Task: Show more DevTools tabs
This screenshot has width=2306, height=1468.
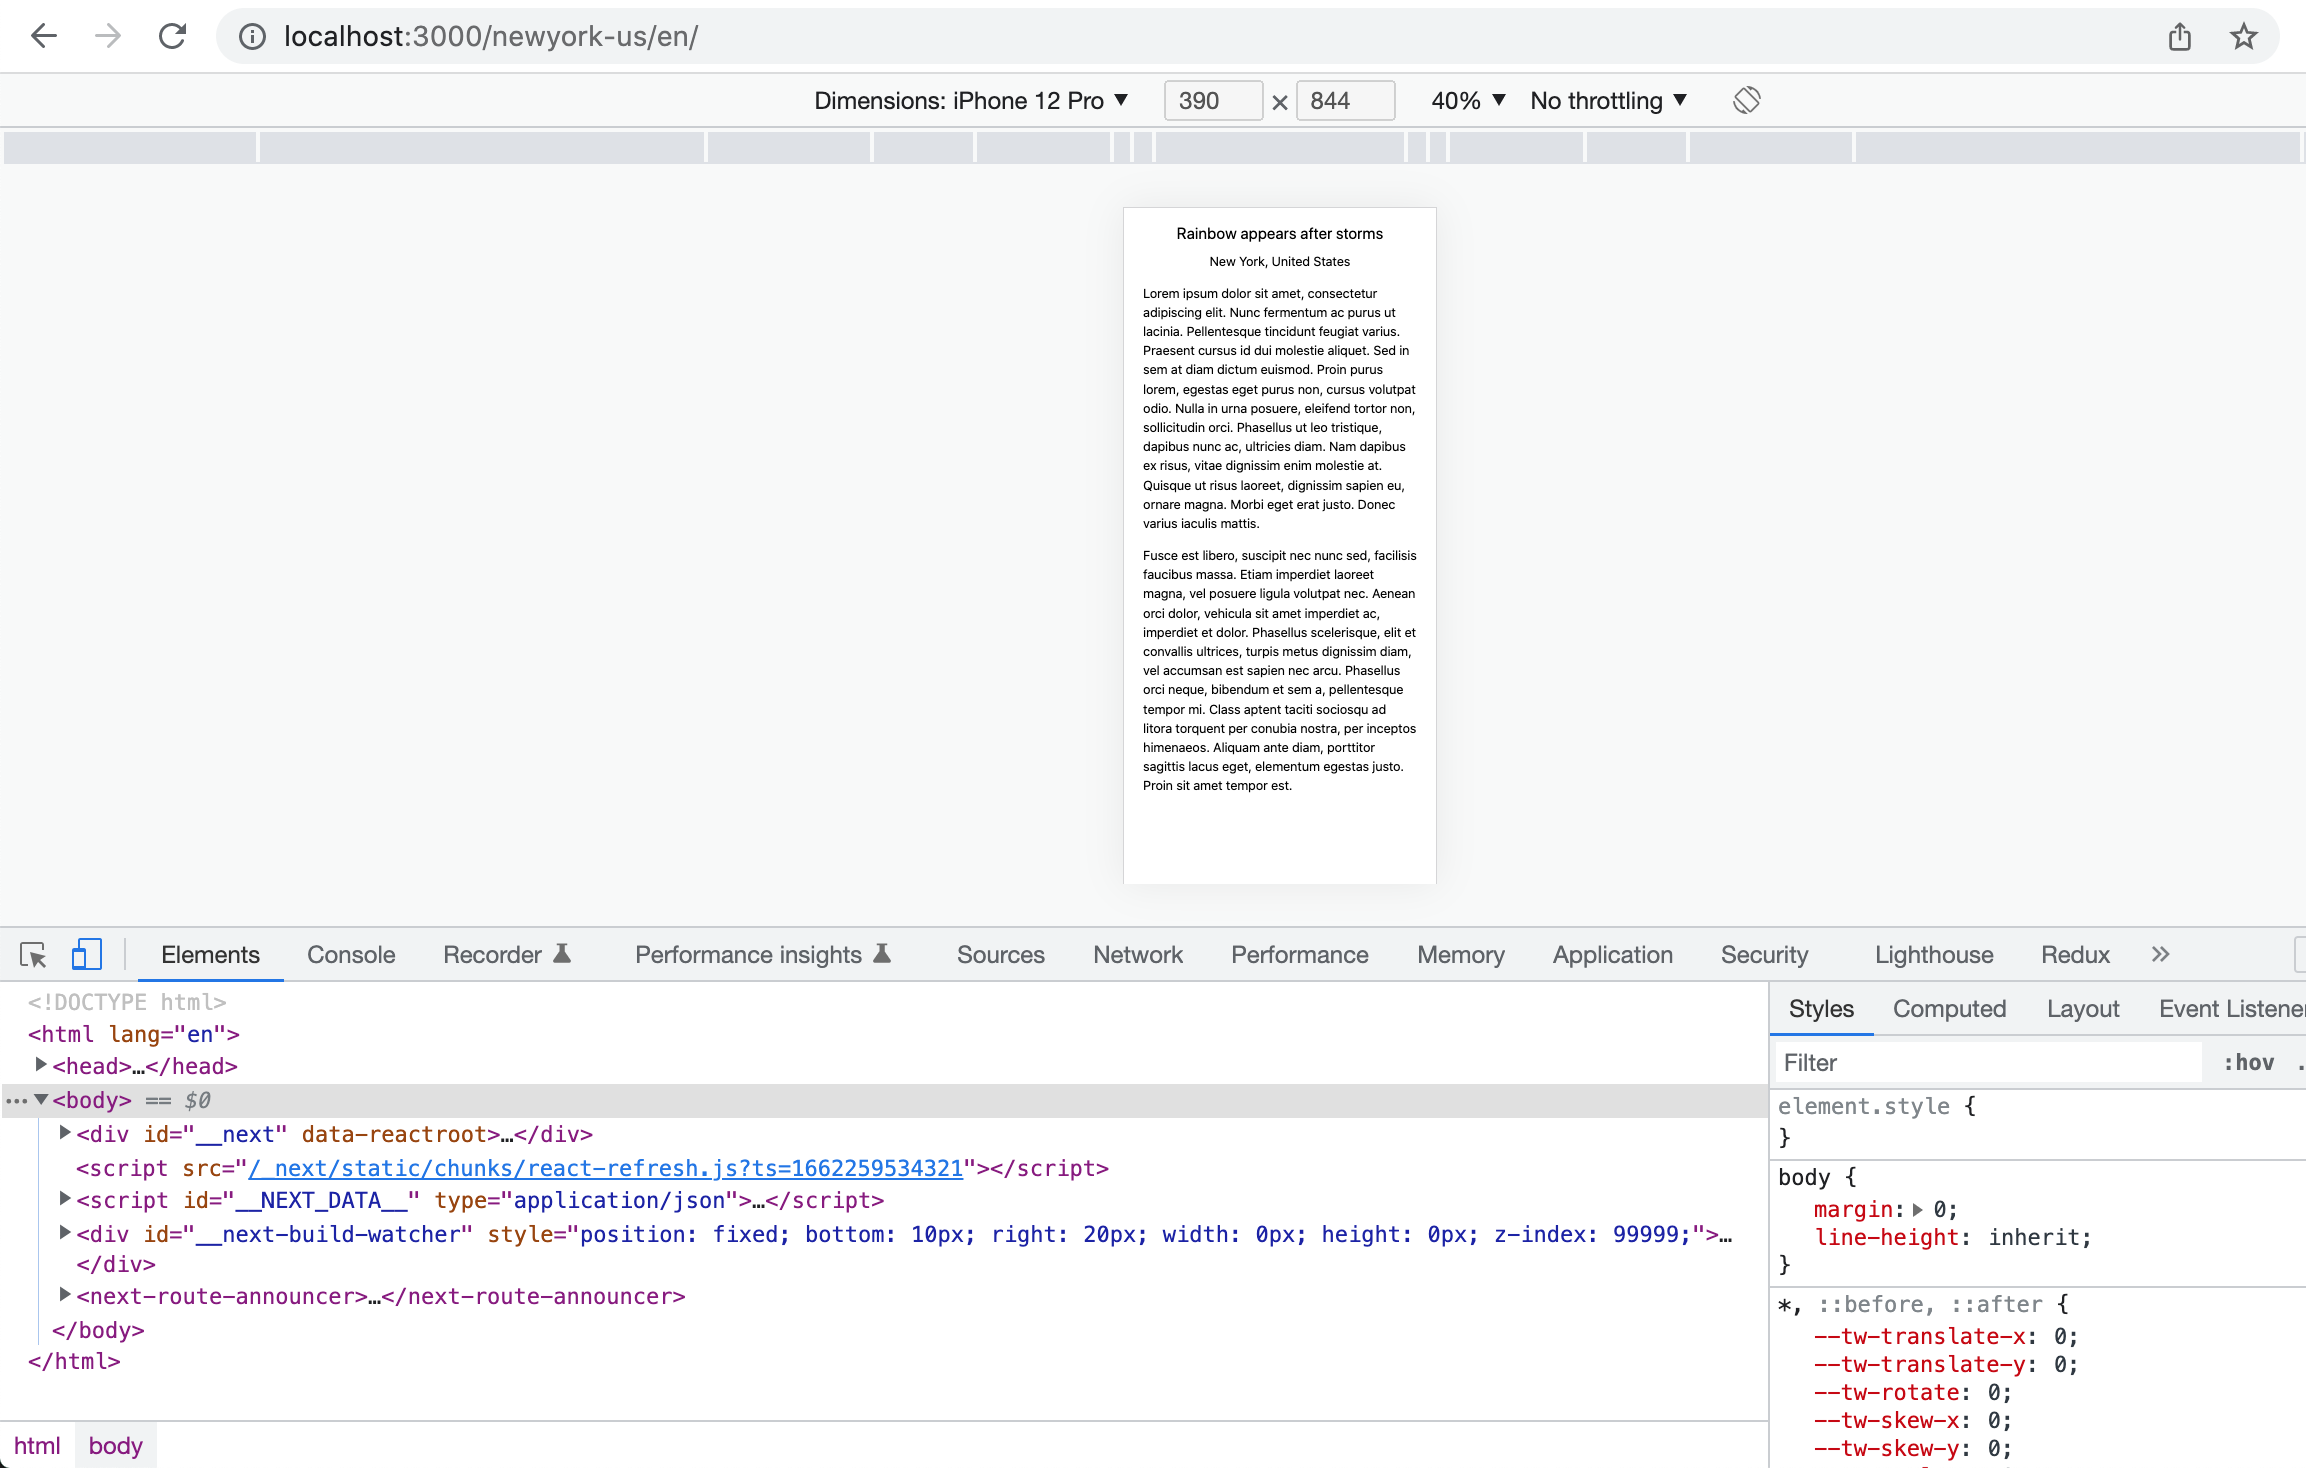Action: coord(2160,954)
